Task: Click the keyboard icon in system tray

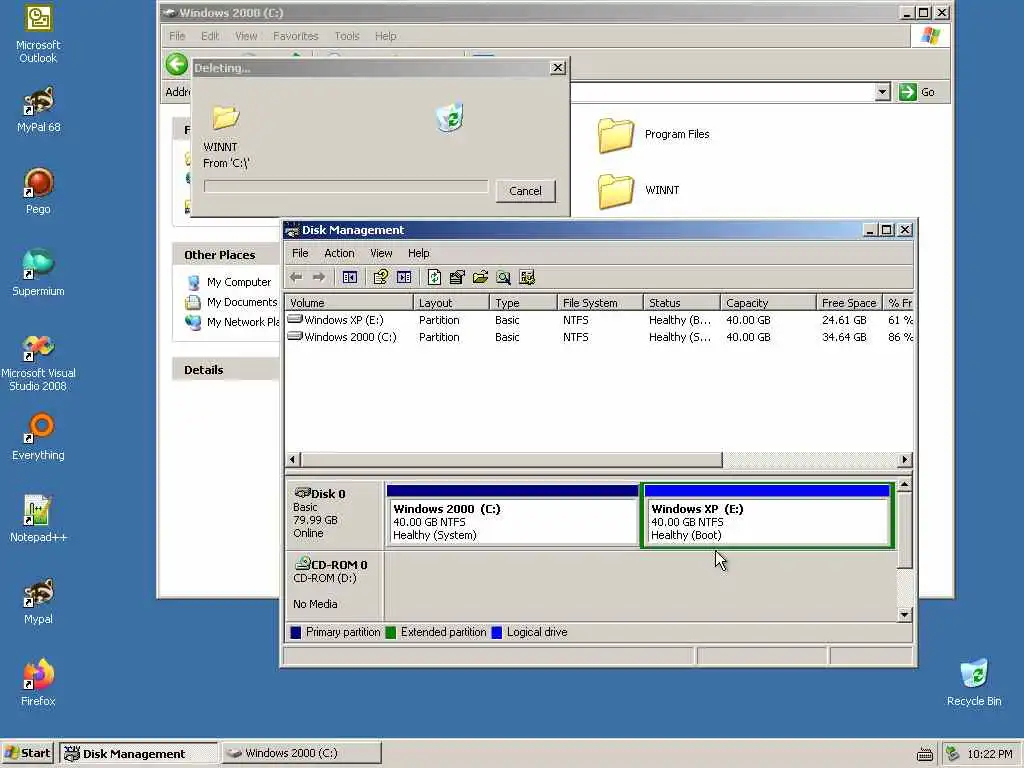Action: 924,754
